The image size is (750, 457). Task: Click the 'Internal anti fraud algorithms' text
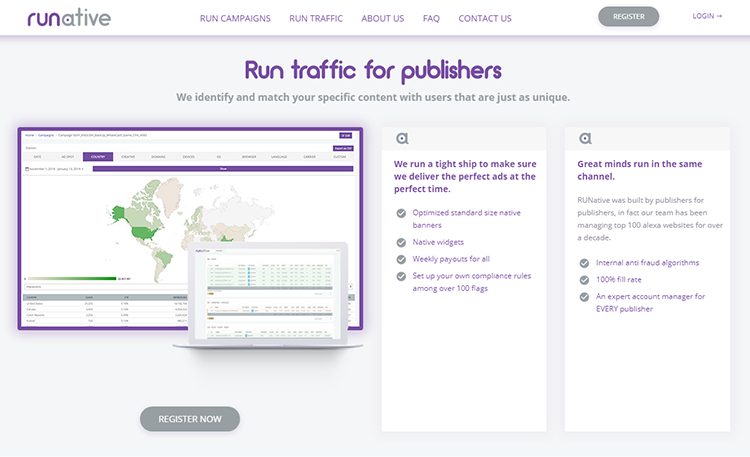pyautogui.click(x=647, y=263)
